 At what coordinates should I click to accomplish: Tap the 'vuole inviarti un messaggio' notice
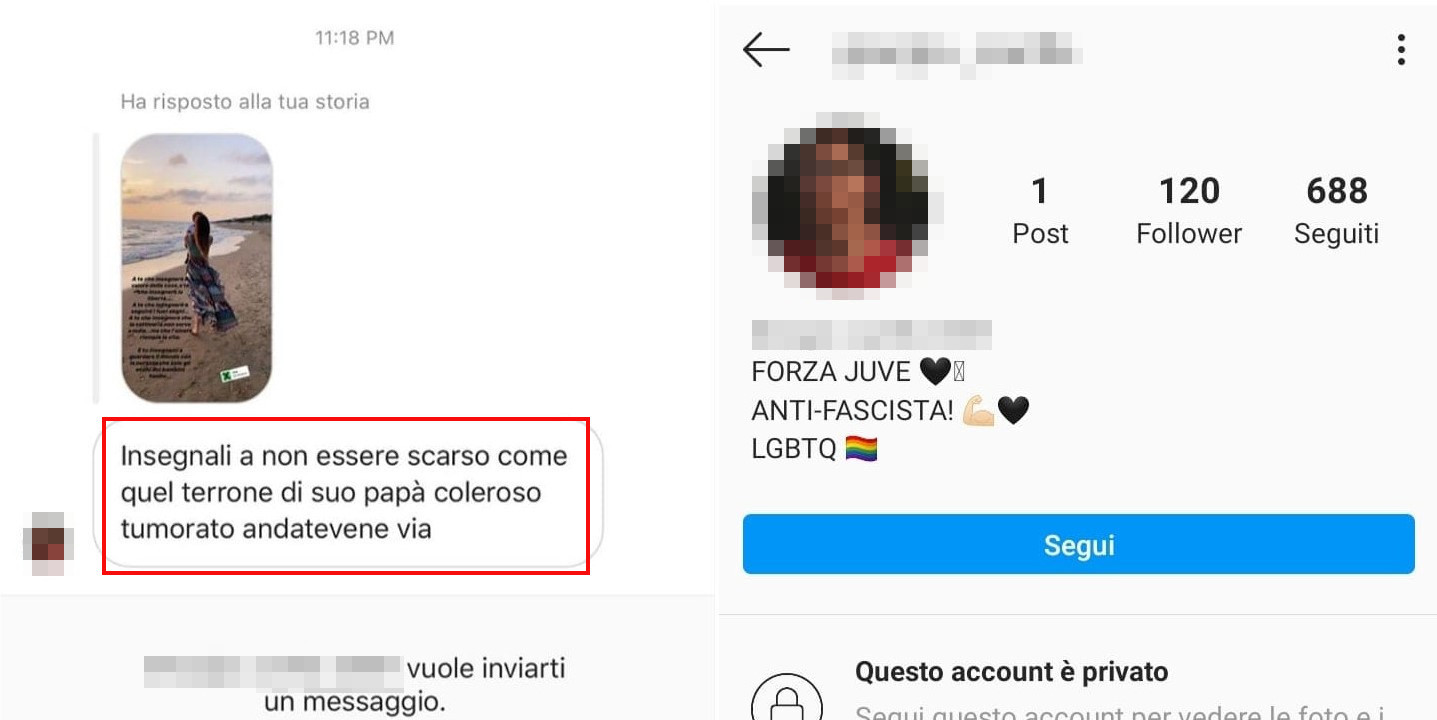355,684
